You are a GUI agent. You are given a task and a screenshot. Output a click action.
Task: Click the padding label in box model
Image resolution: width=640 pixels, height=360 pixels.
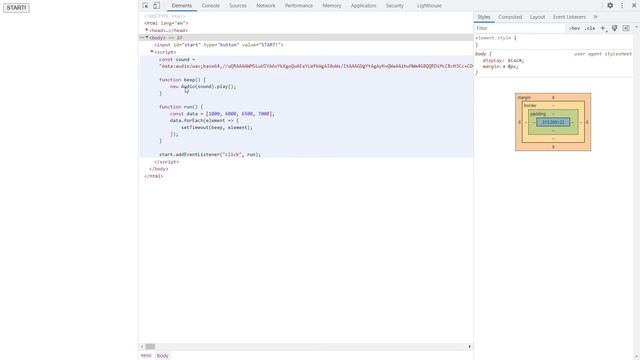pyautogui.click(x=538, y=114)
